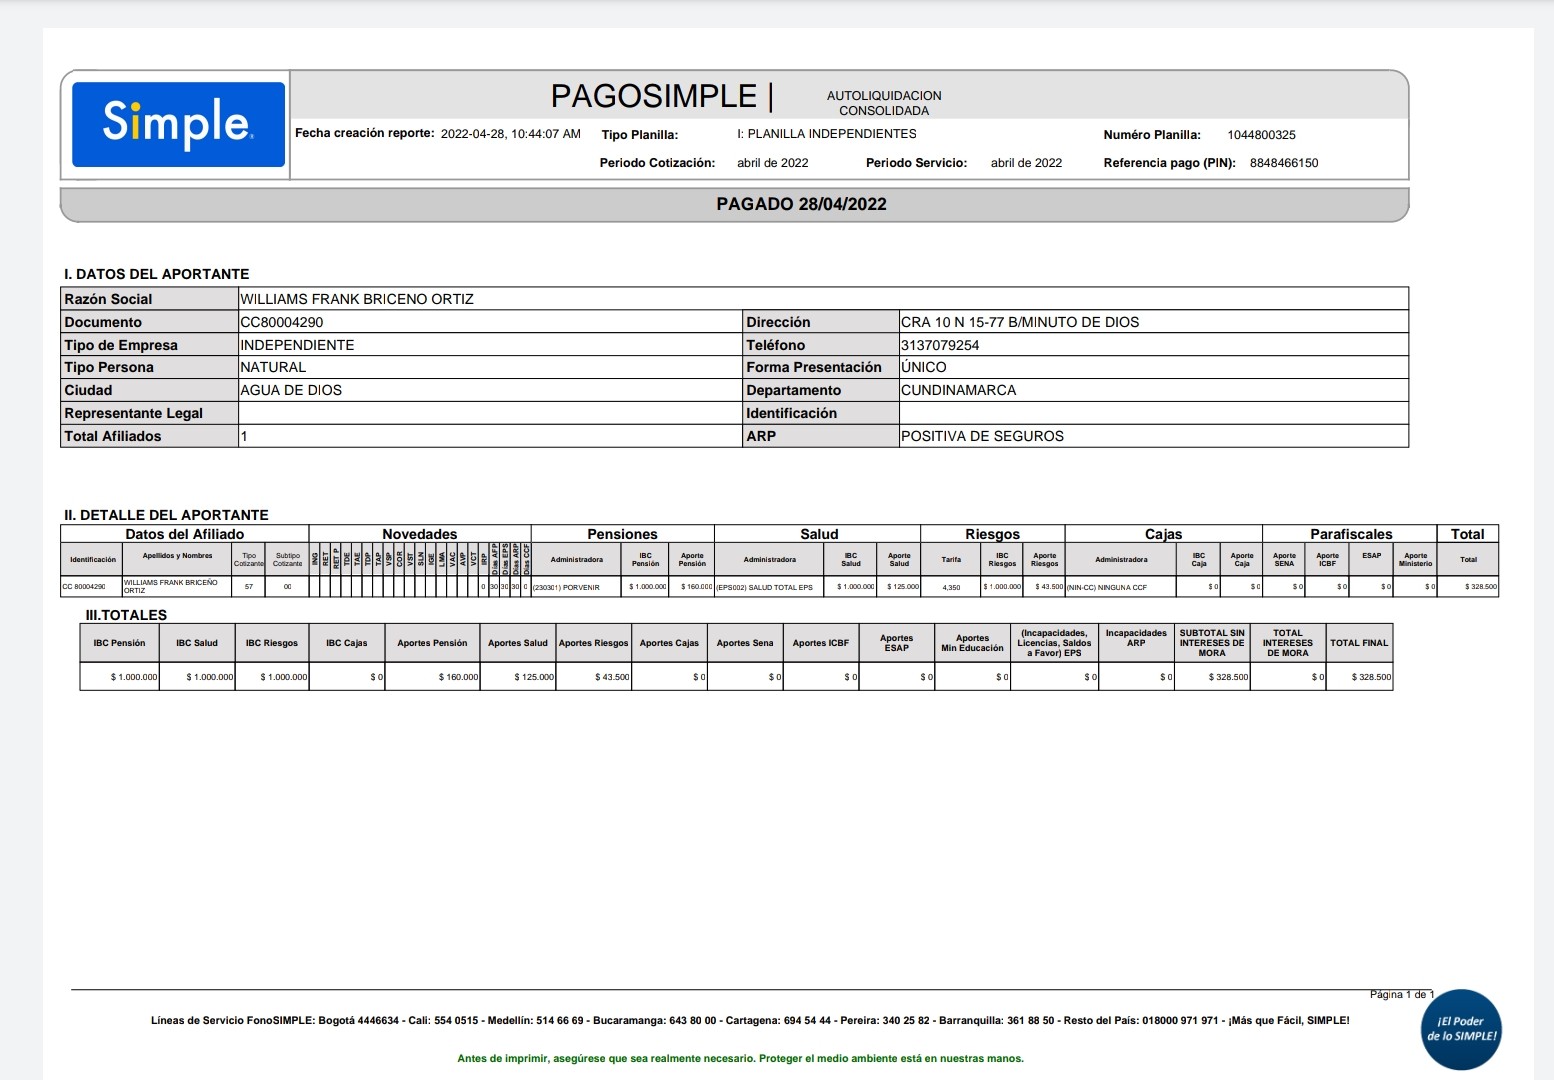Select the Dirección value CRA 10 N 15-77
The image size is (1554, 1080).
click(x=1019, y=322)
